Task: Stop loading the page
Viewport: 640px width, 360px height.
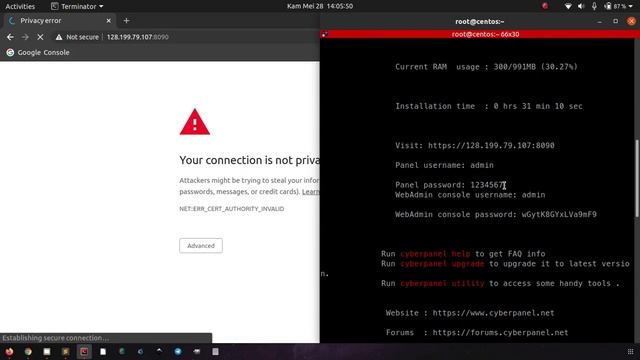Action: click(40, 37)
